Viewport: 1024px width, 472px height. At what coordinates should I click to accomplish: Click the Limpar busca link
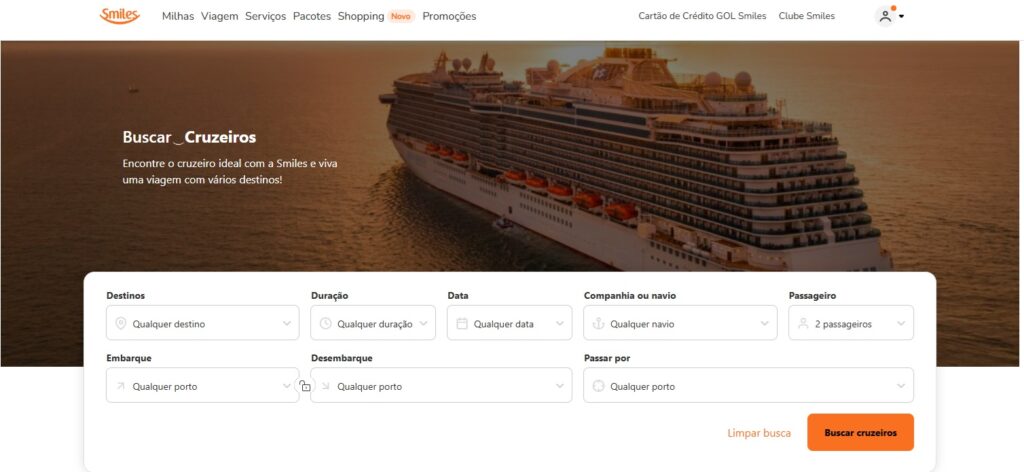coord(759,433)
